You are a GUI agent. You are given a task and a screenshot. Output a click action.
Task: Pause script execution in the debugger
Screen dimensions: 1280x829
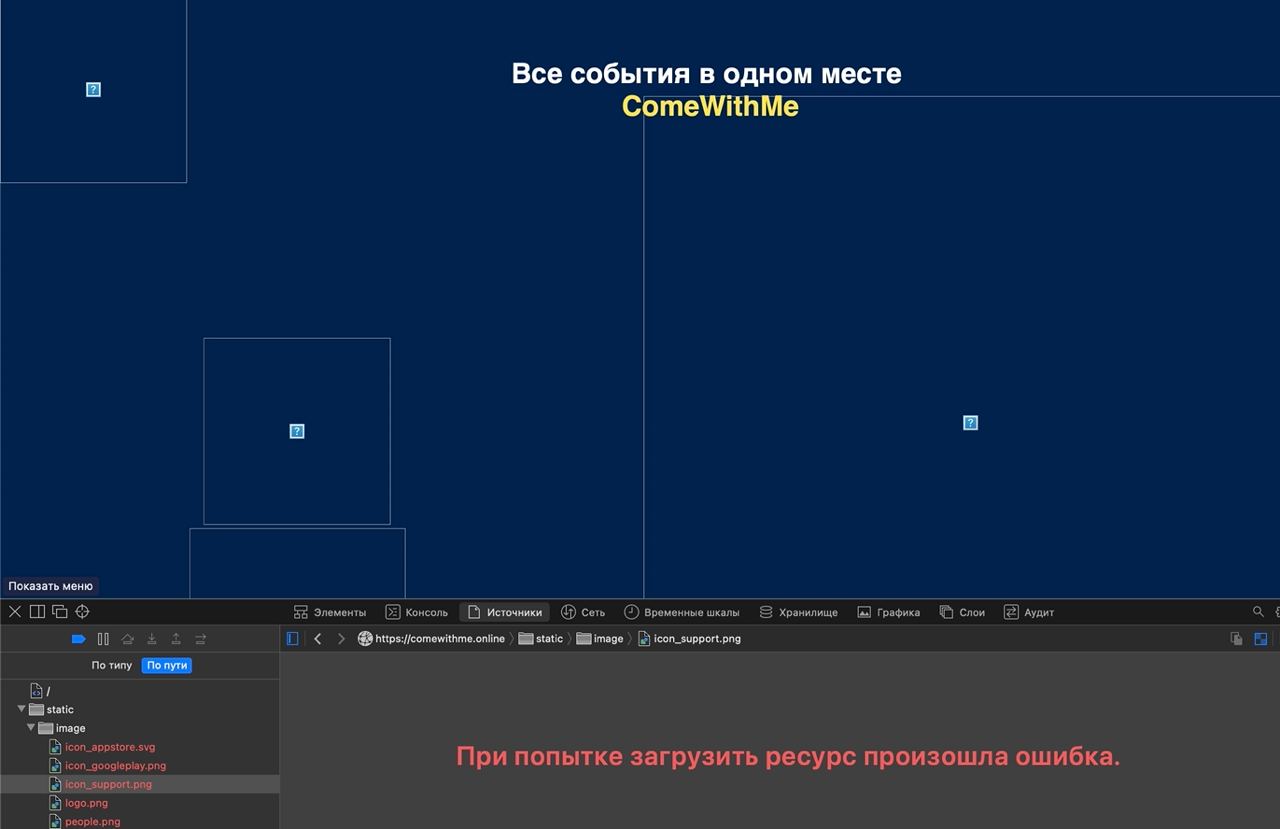(103, 639)
